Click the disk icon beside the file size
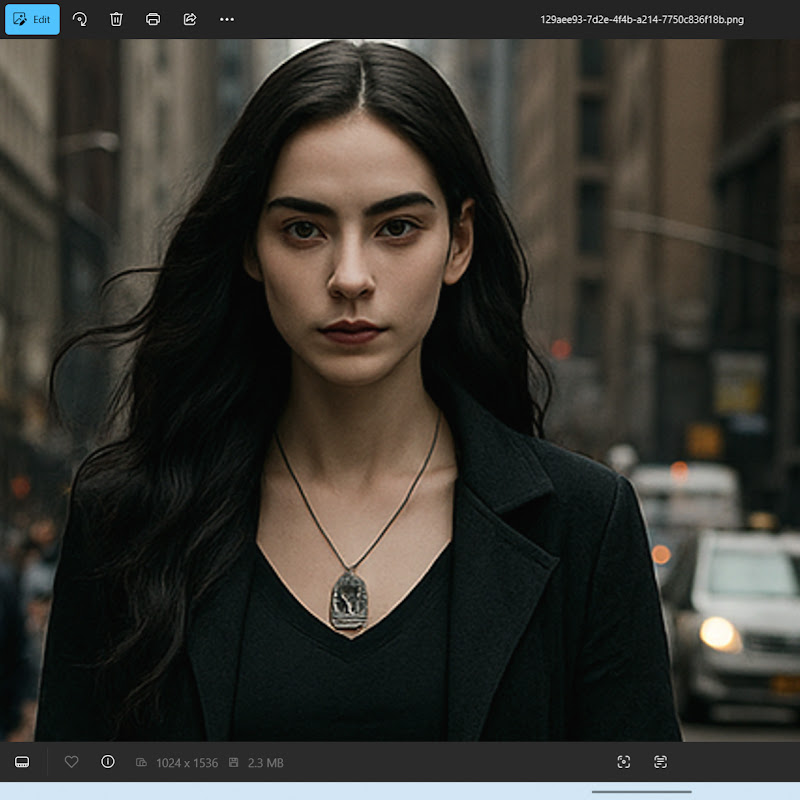The width and height of the screenshot is (800, 800). tap(233, 763)
